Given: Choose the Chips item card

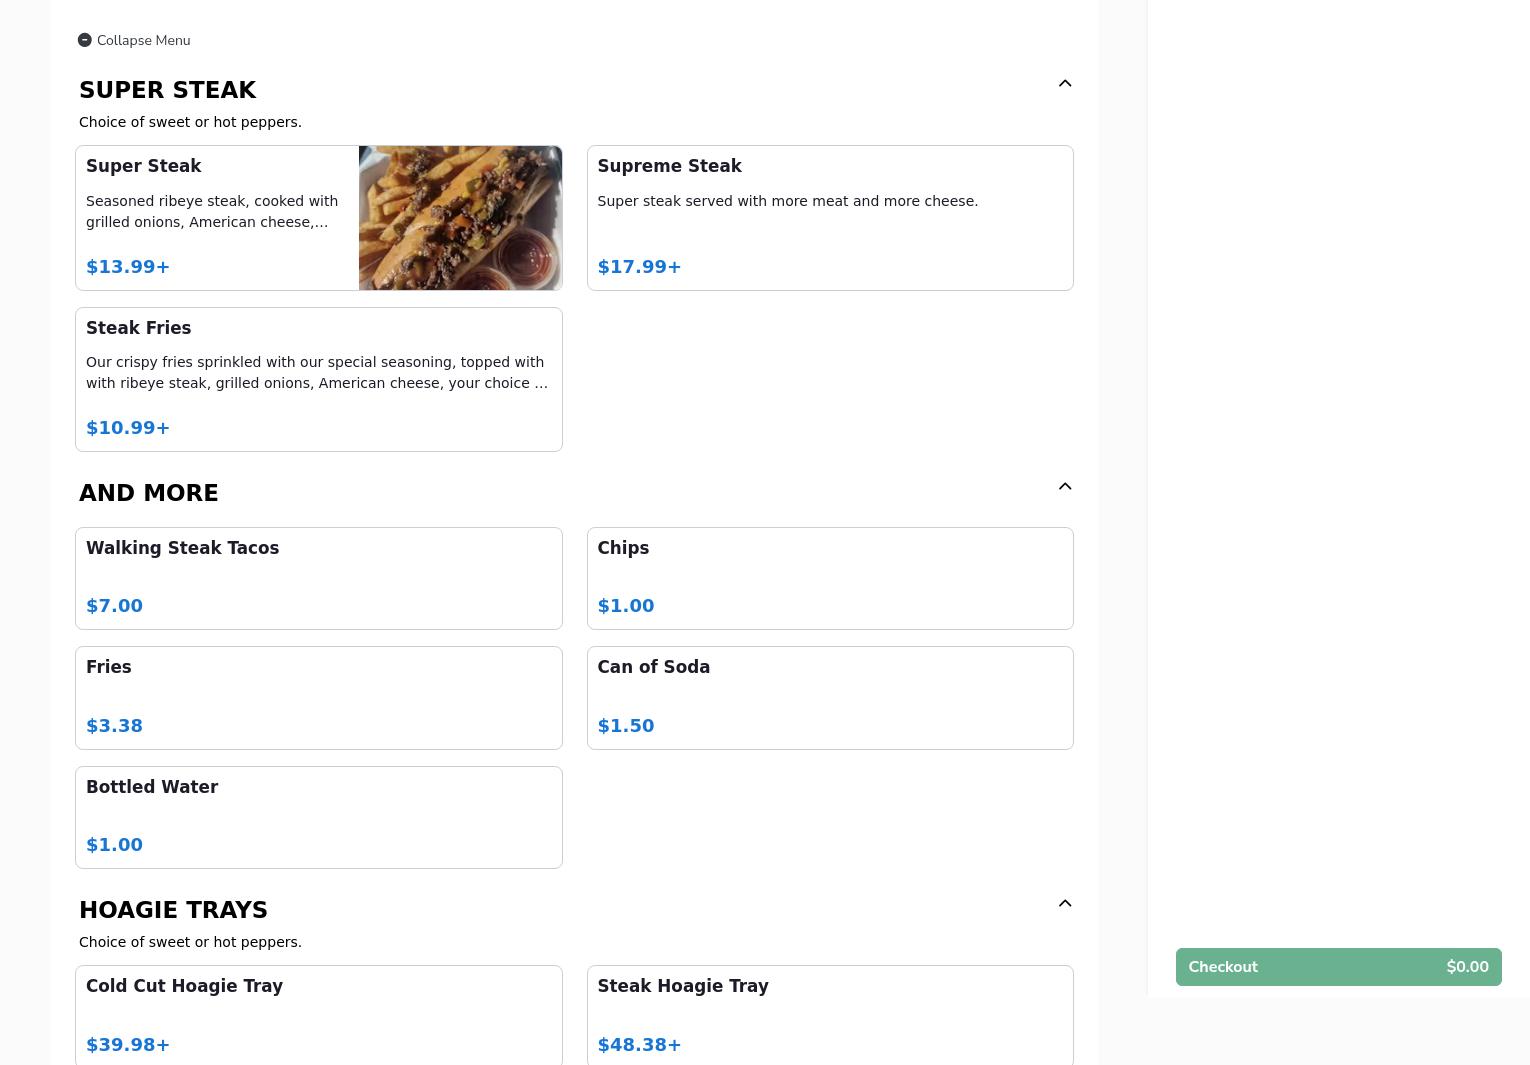Looking at the screenshot, I should [x=829, y=578].
